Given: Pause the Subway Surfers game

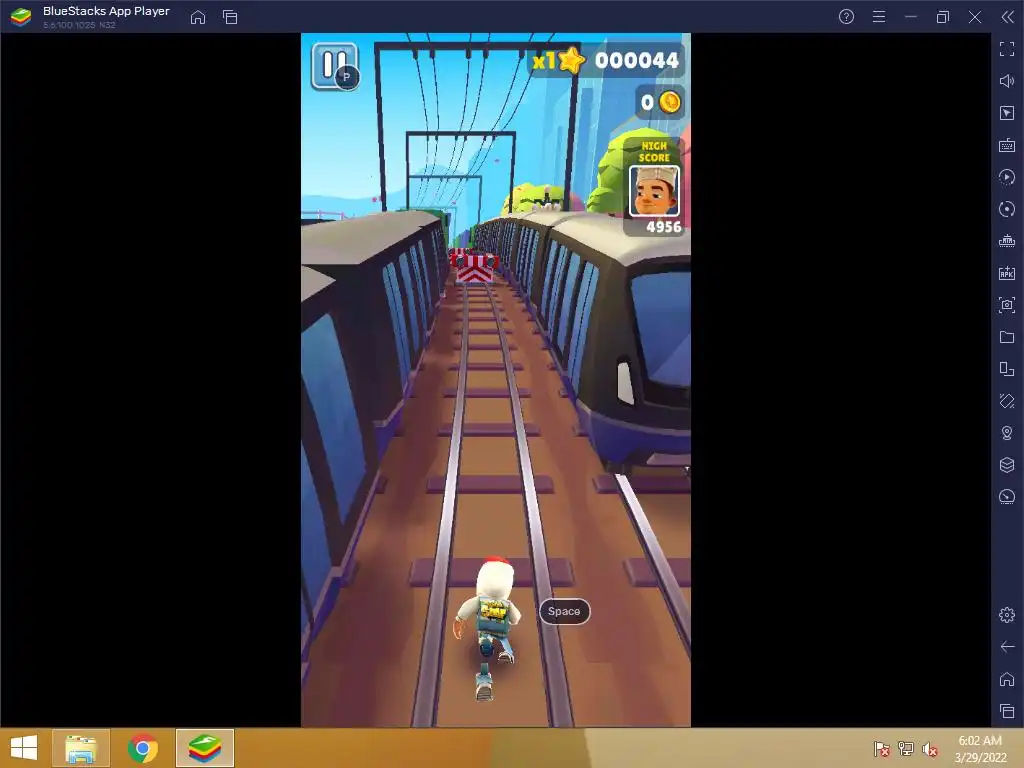Looking at the screenshot, I should point(334,65).
